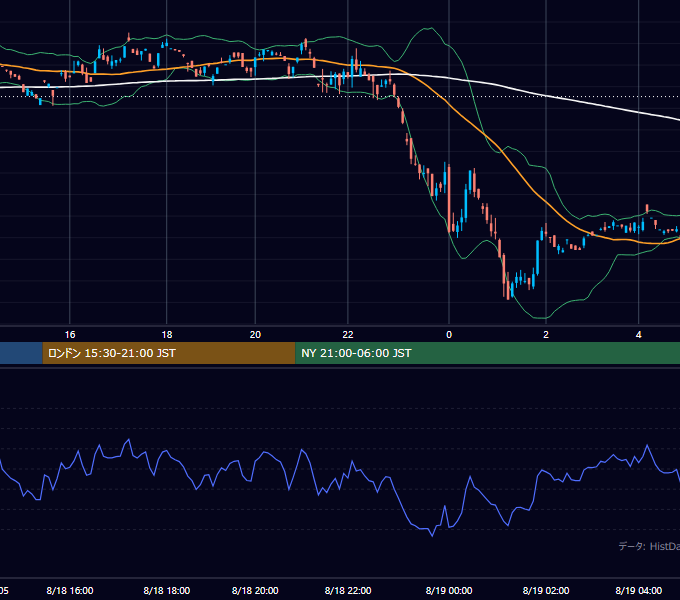The image size is (680, 600).
Task: Click the 18 hour label on chart axis
Action: pos(167,335)
